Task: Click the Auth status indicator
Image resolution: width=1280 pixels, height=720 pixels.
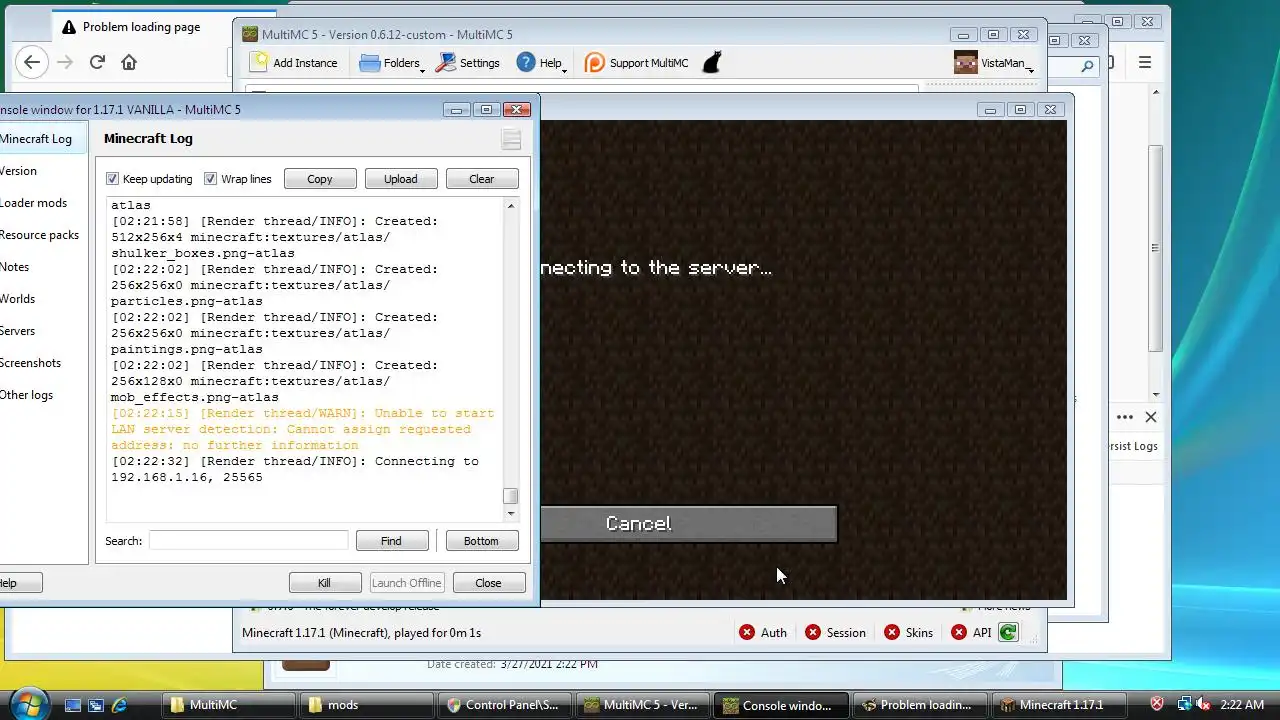Action: 763,633
